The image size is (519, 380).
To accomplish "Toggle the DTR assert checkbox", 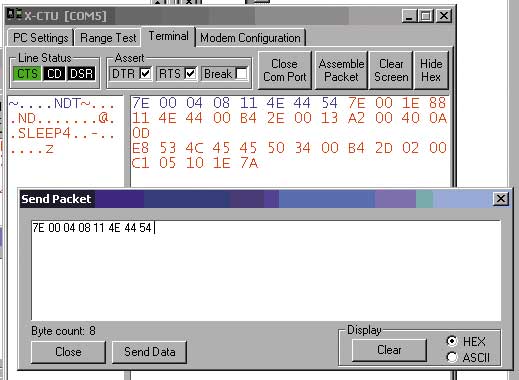I will click(x=145, y=73).
